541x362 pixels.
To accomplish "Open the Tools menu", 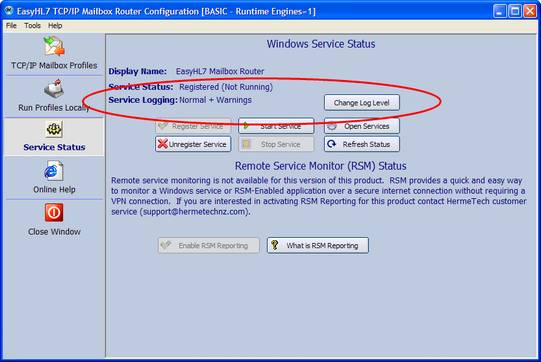I will pos(32,26).
